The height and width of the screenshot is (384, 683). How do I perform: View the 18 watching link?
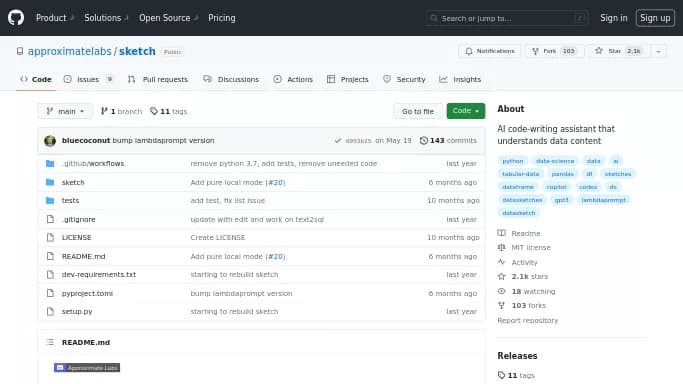(526, 291)
